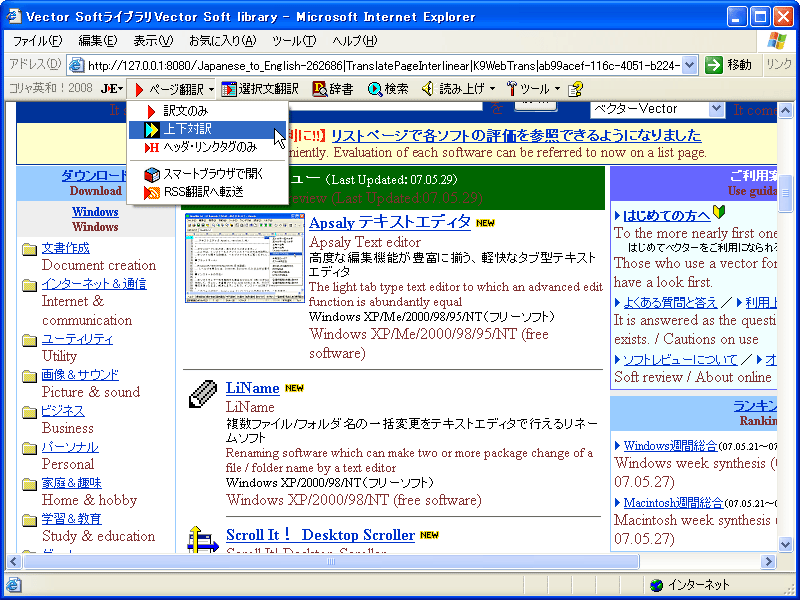Screen dimensions: 800x600
Task: Click the page translation red arrow icon
Action: coord(139,89)
